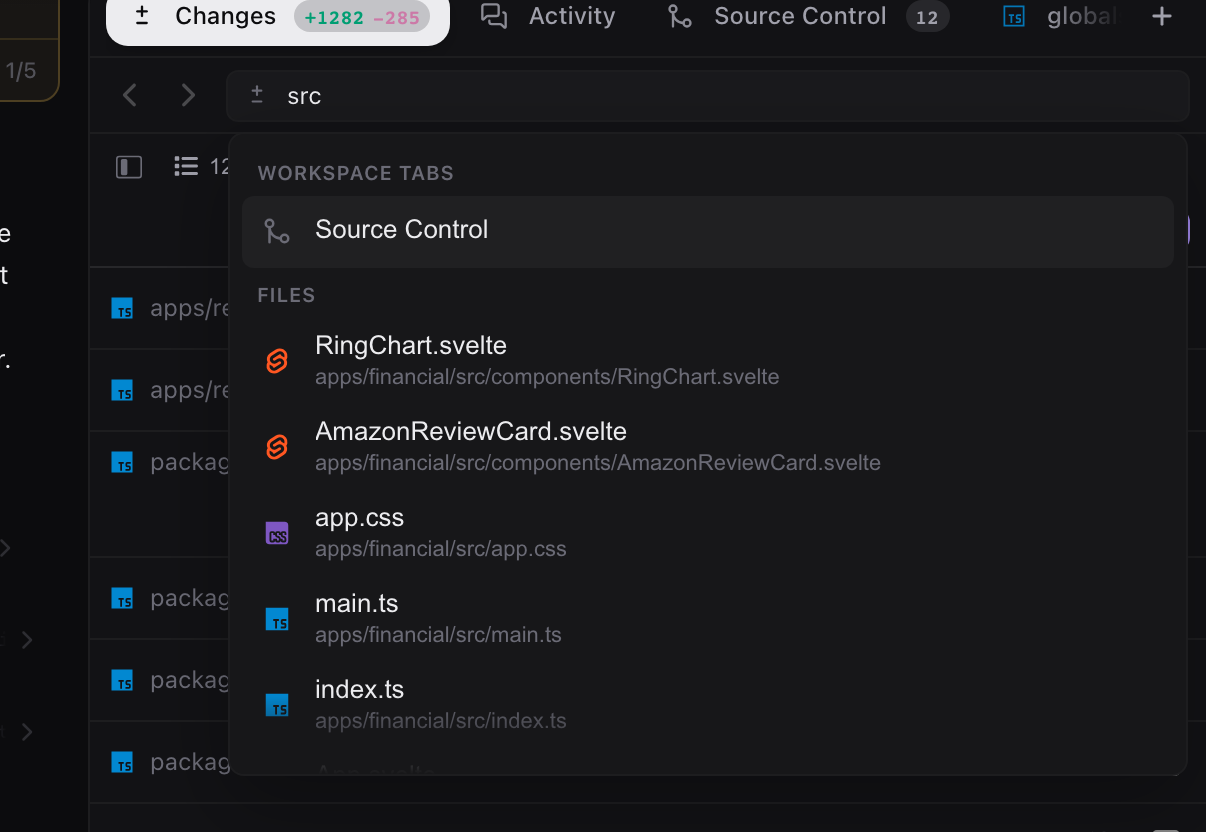This screenshot has height=832, width=1206.
Task: Click the +1282 −285 diff stats badge
Action: click(362, 17)
